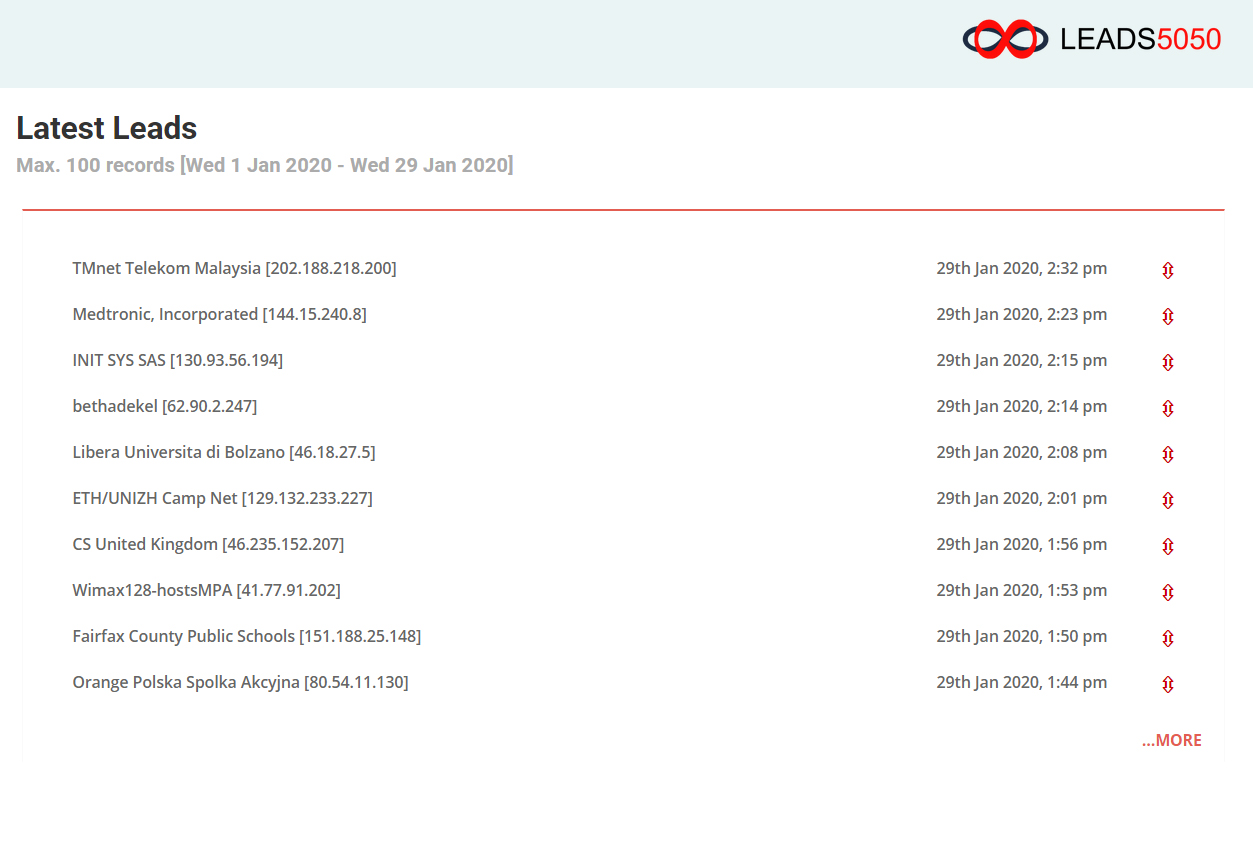1253x850 pixels.
Task: Click timestamp 29th Jan 2020, 2:08 pm
Action: (1021, 452)
